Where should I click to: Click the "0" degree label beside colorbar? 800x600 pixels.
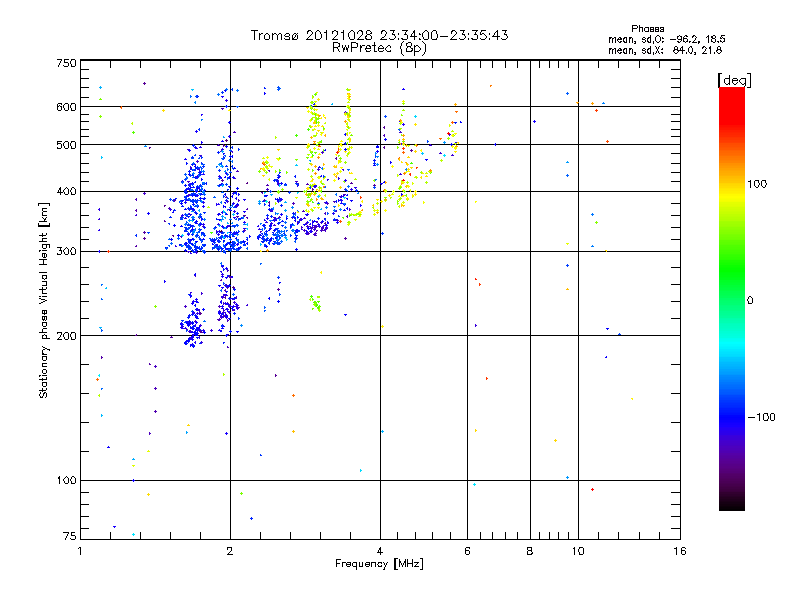click(750, 301)
